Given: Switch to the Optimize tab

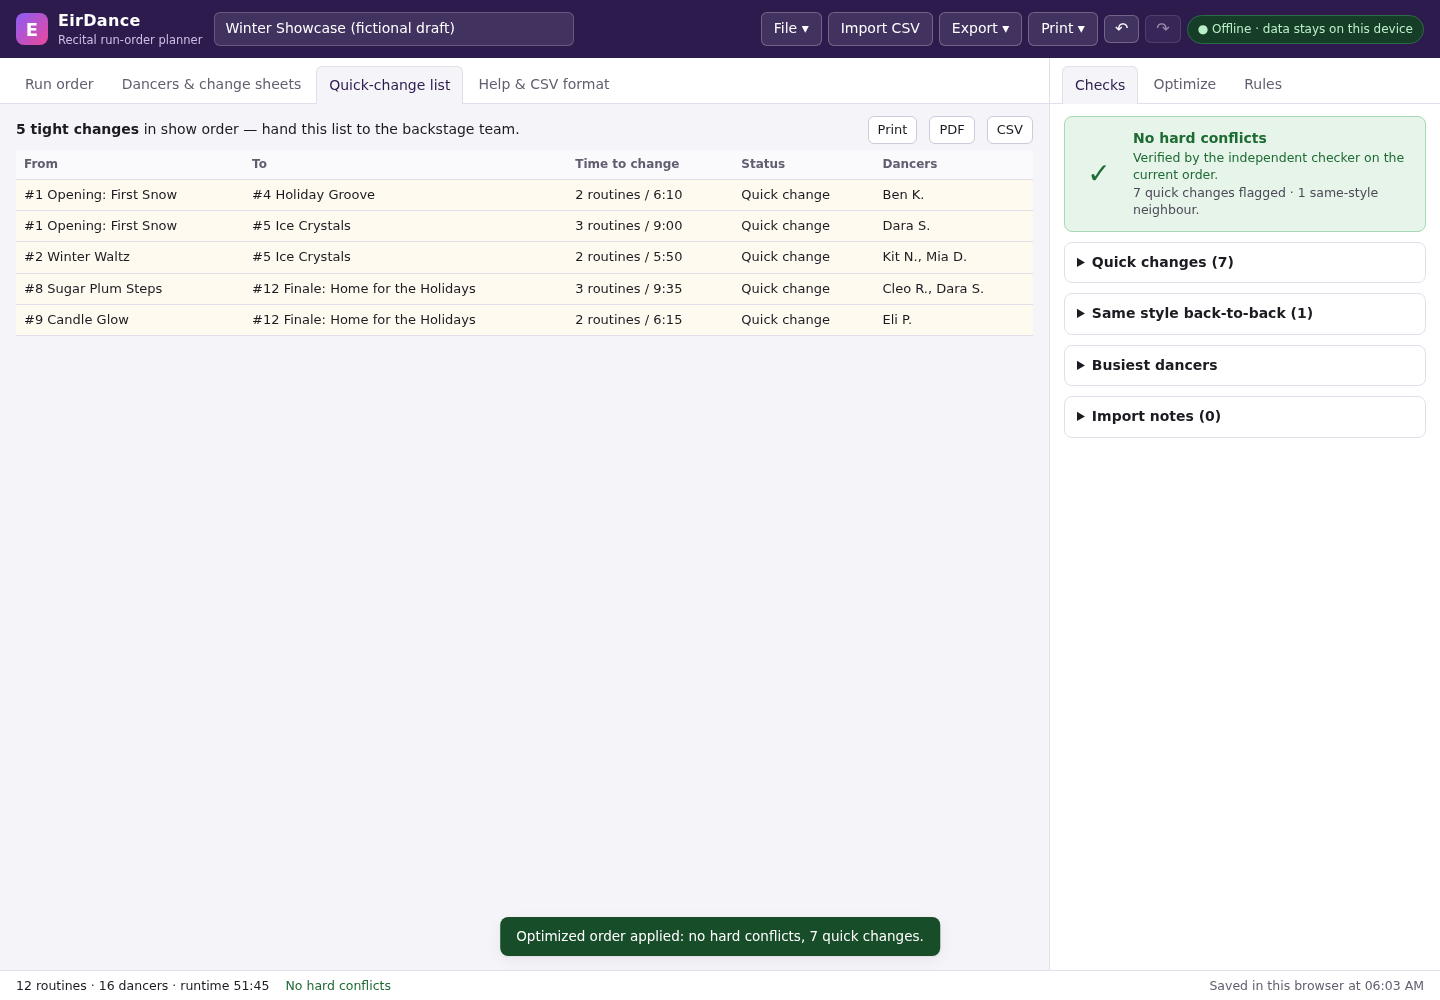Looking at the screenshot, I should click(1185, 84).
